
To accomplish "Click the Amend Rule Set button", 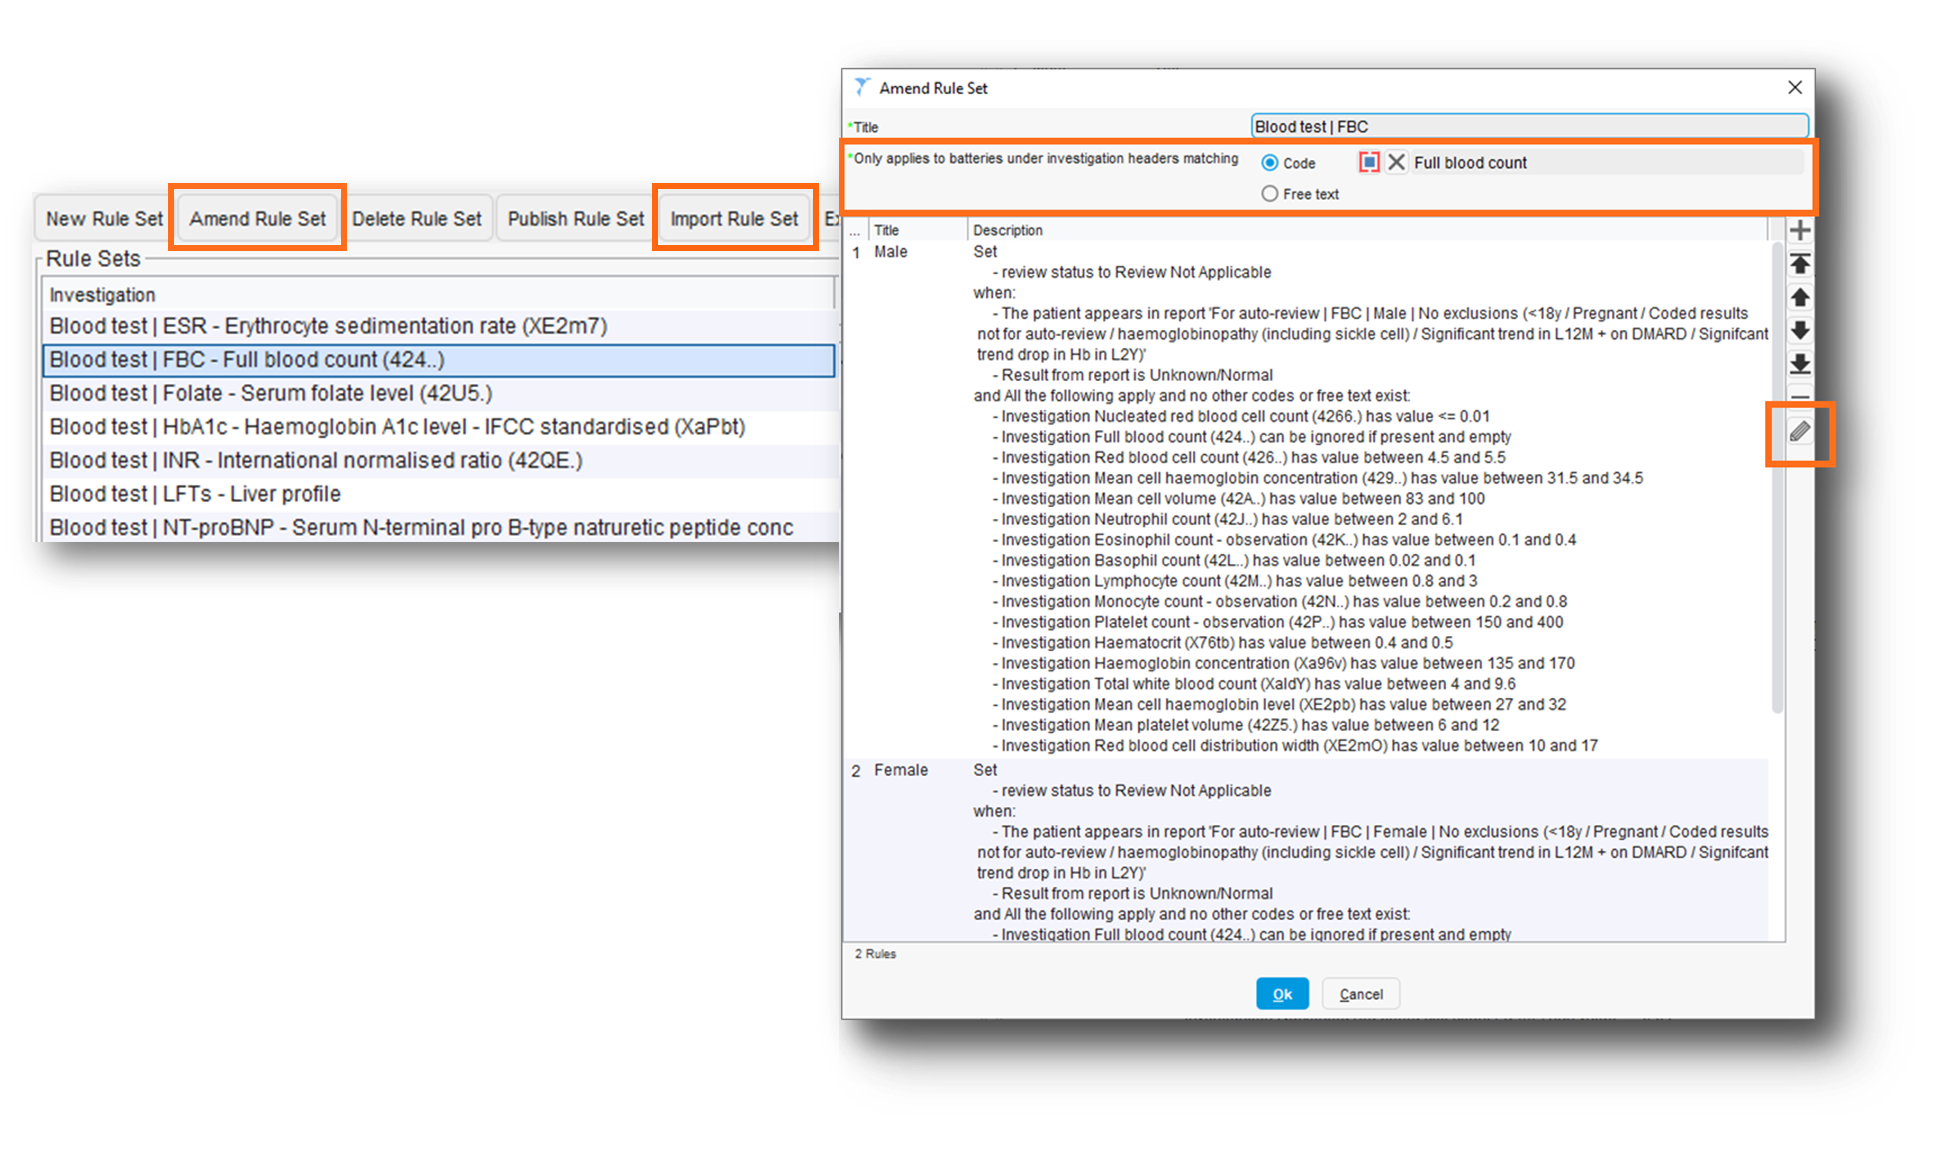I will click(258, 218).
